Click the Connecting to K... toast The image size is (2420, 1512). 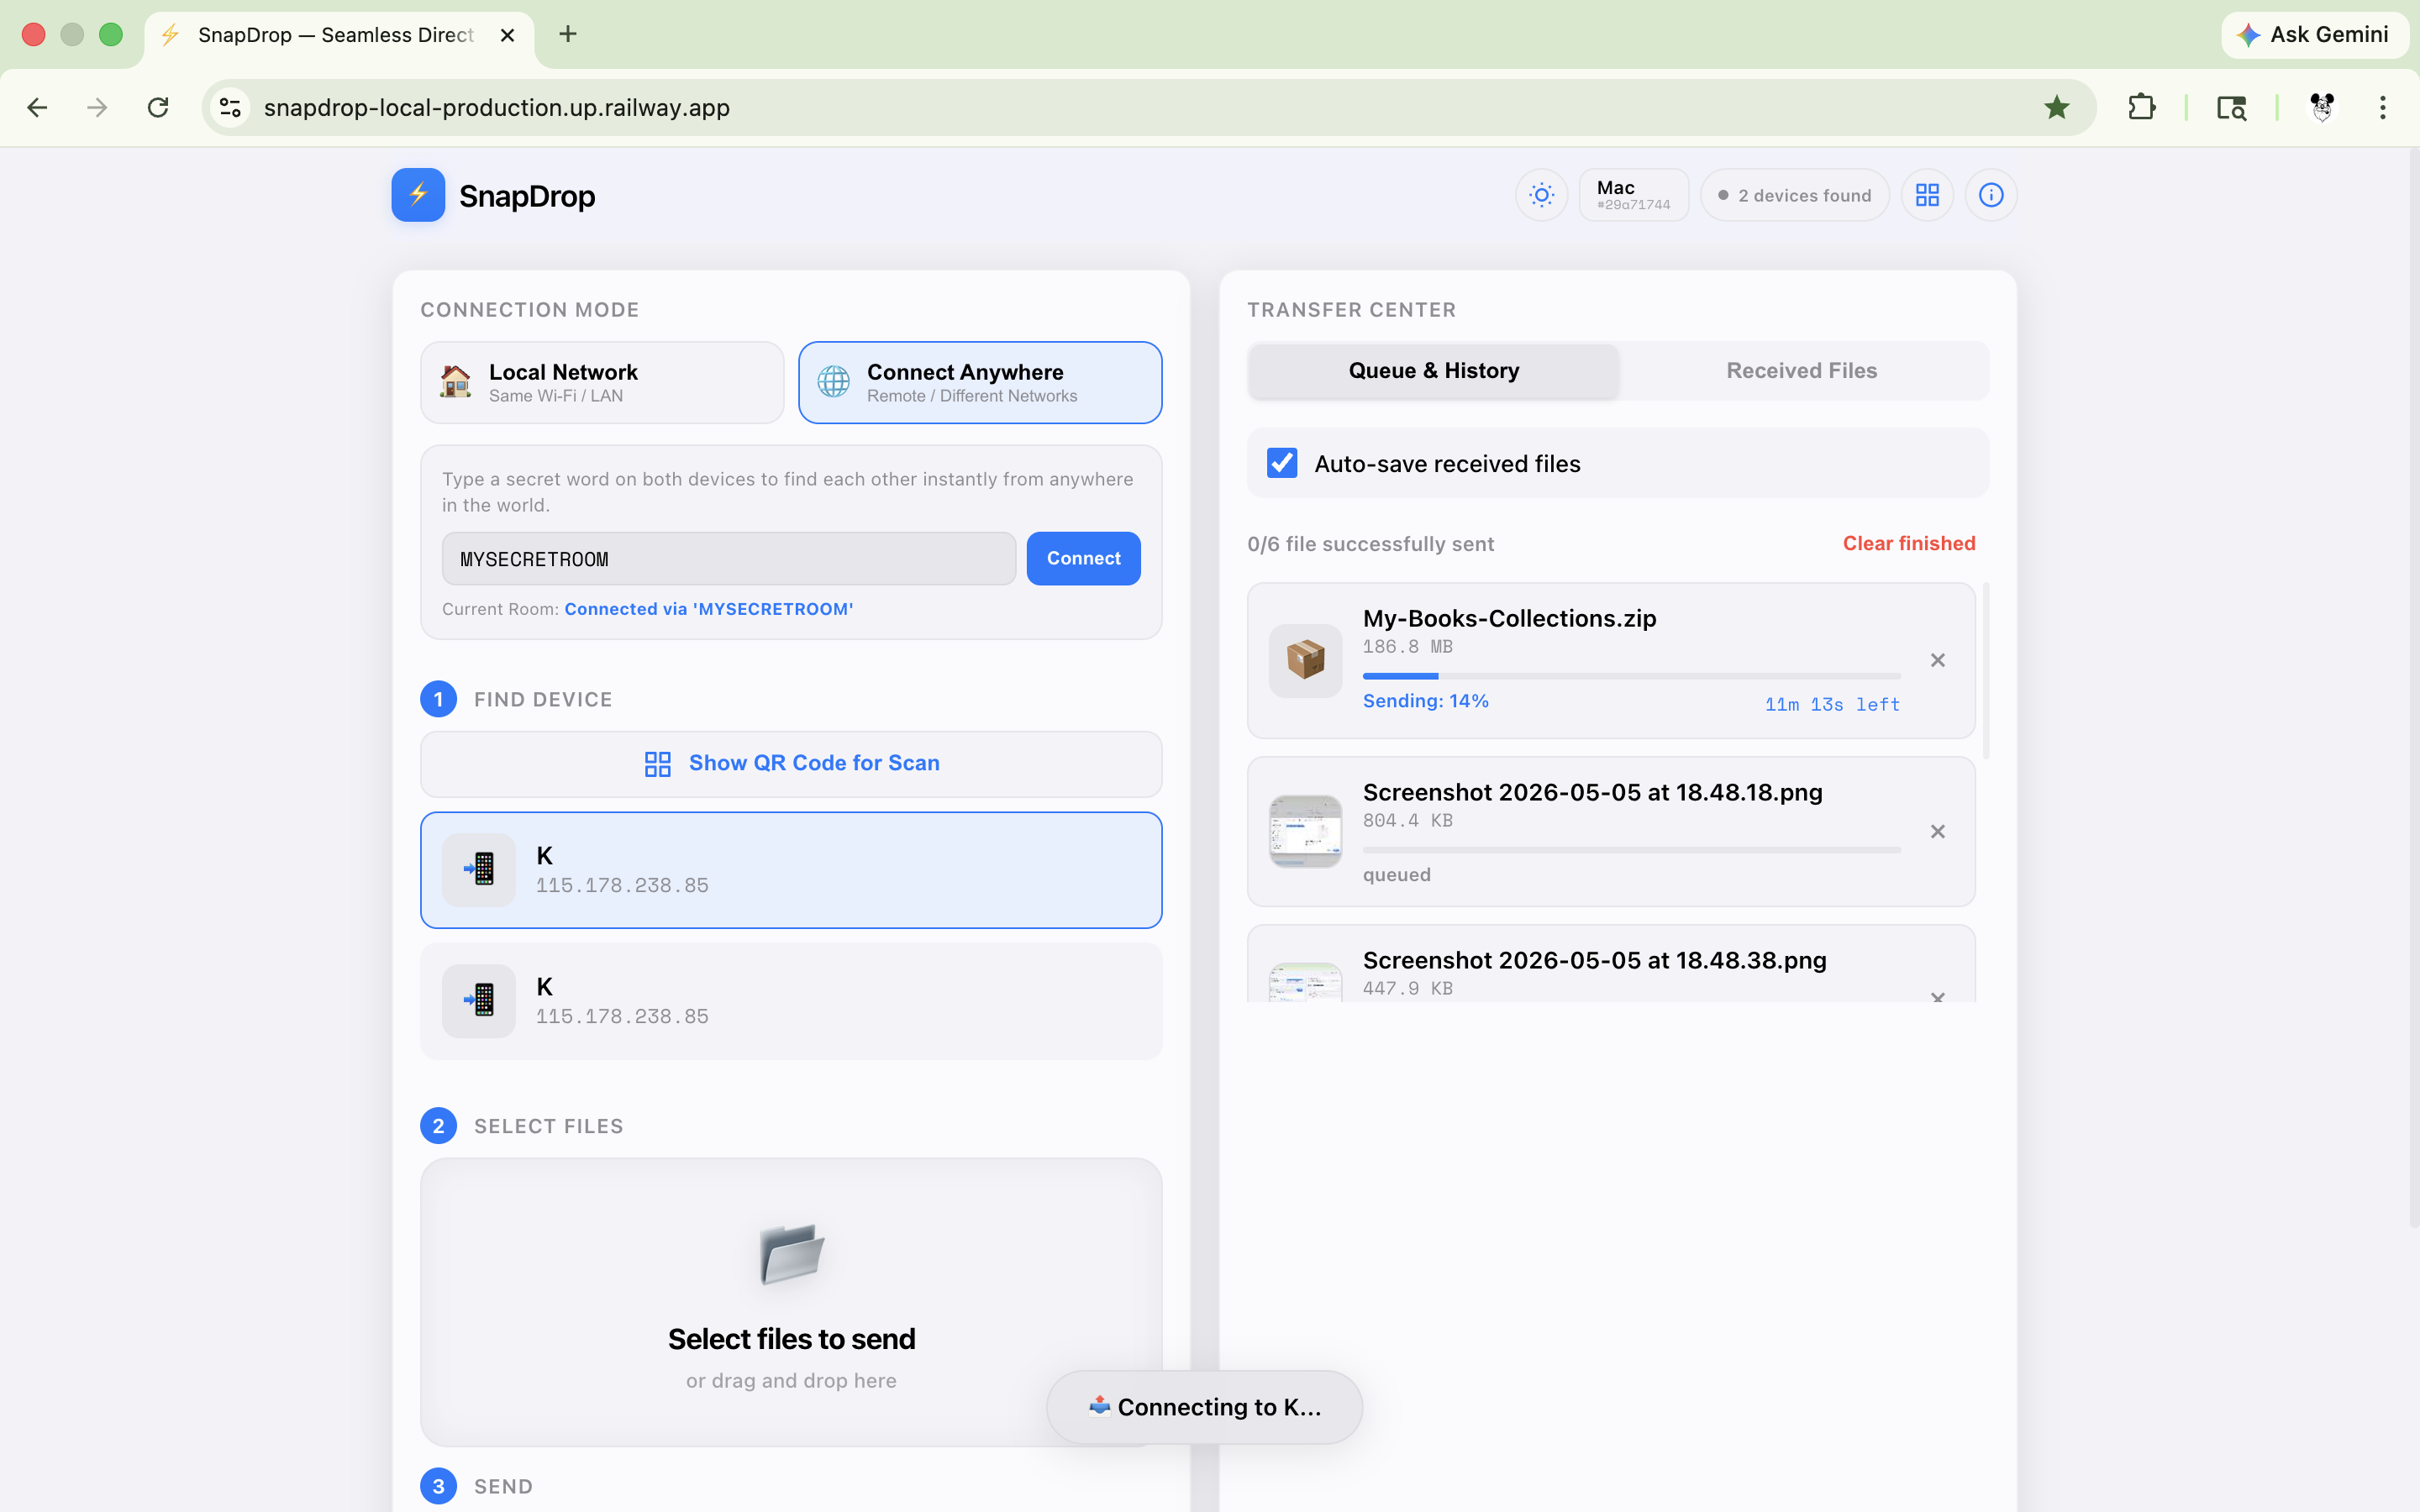1204,1407
